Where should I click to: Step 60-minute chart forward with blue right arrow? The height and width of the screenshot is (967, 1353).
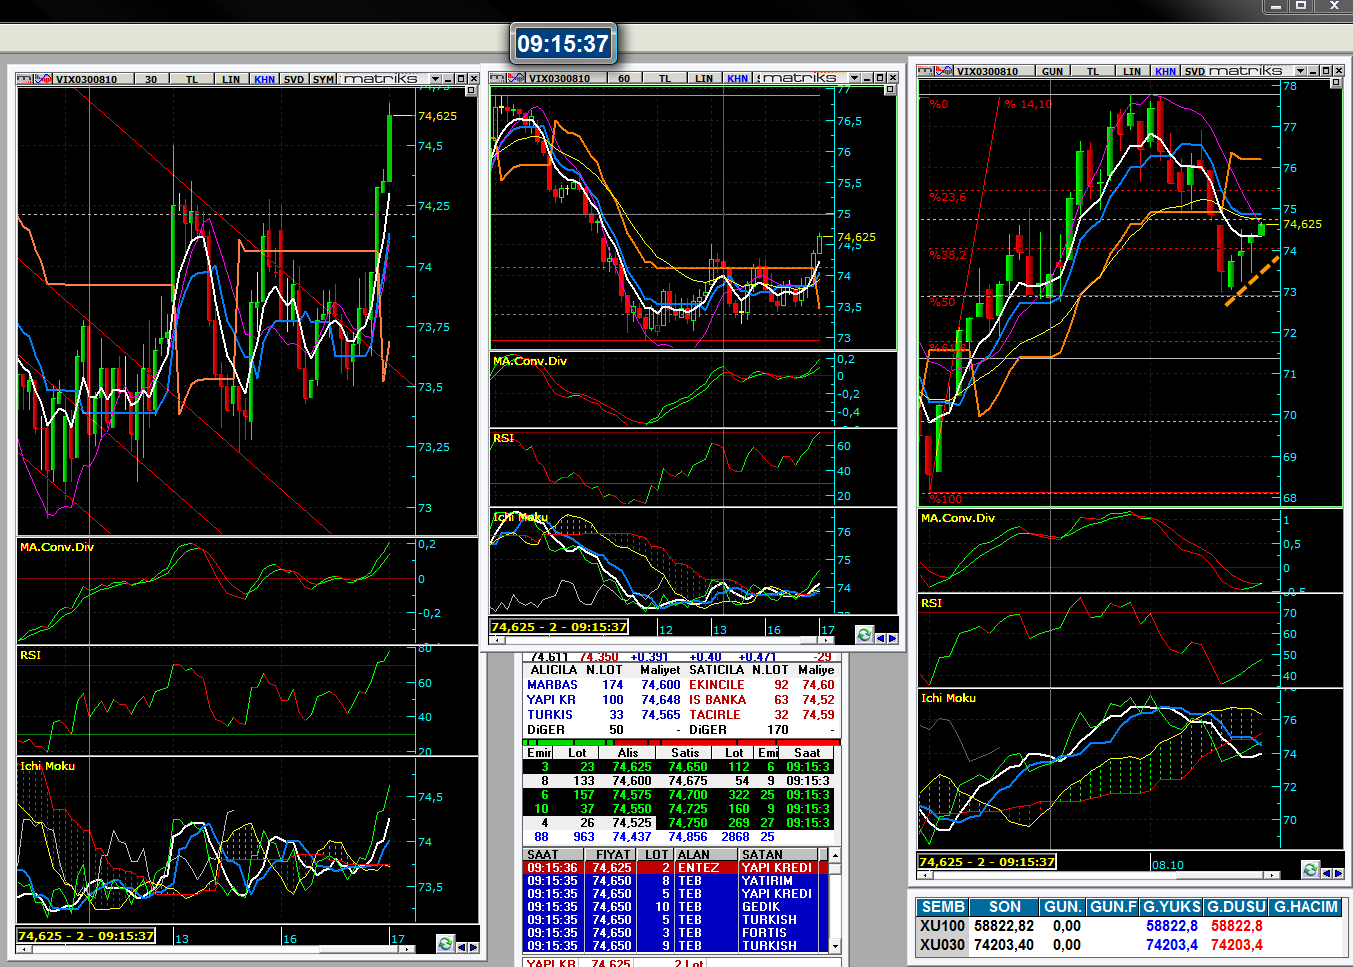[892, 637]
